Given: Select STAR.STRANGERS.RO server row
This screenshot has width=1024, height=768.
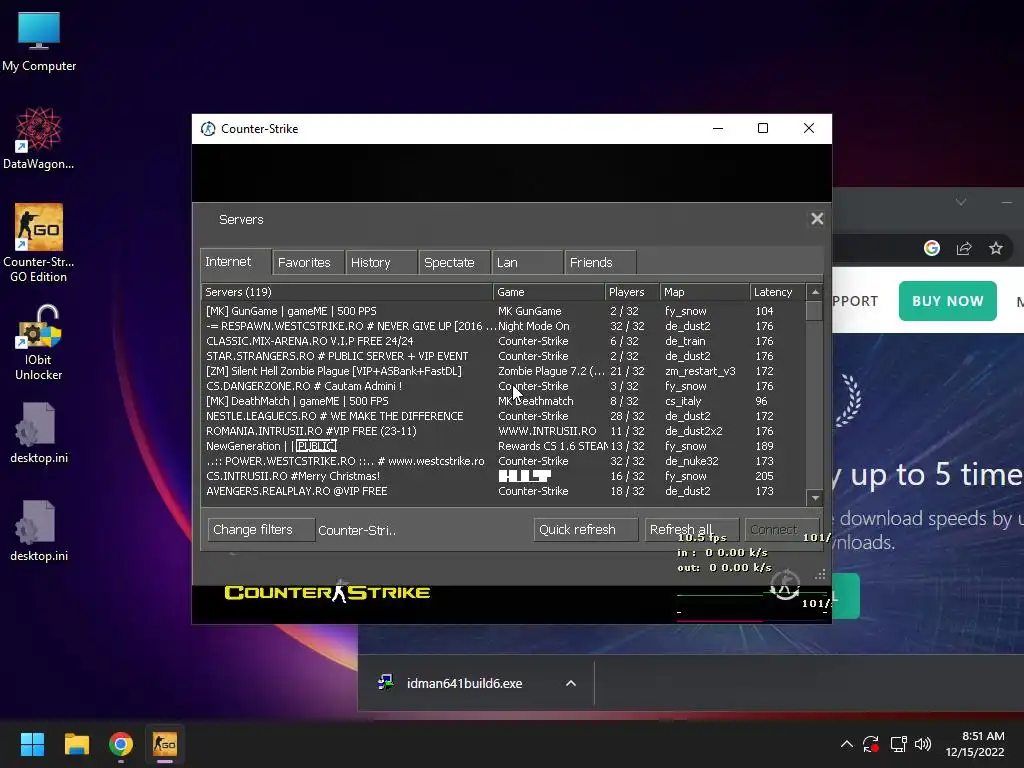Looking at the screenshot, I should coord(504,356).
